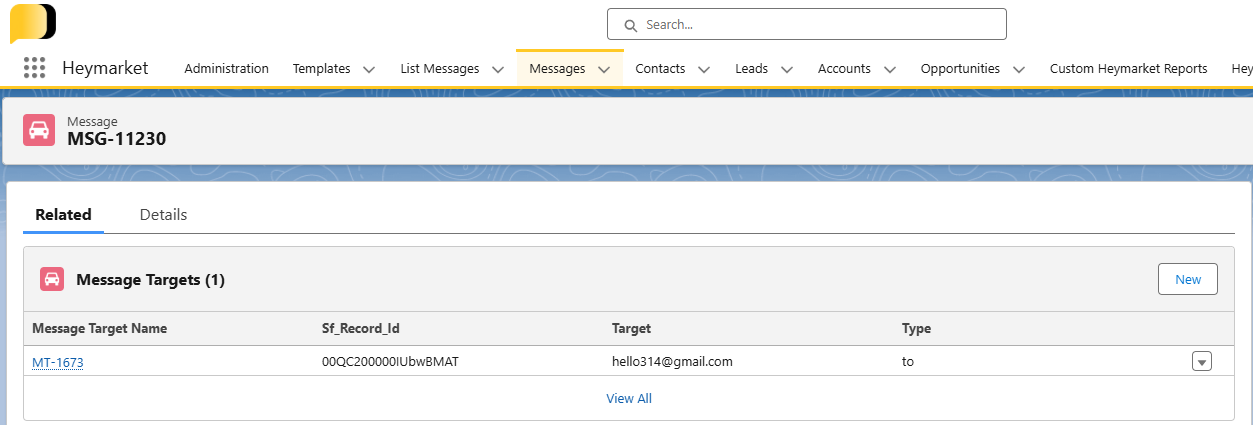Expand the List Messages tab chevron
The image size is (1253, 425).
[497, 70]
